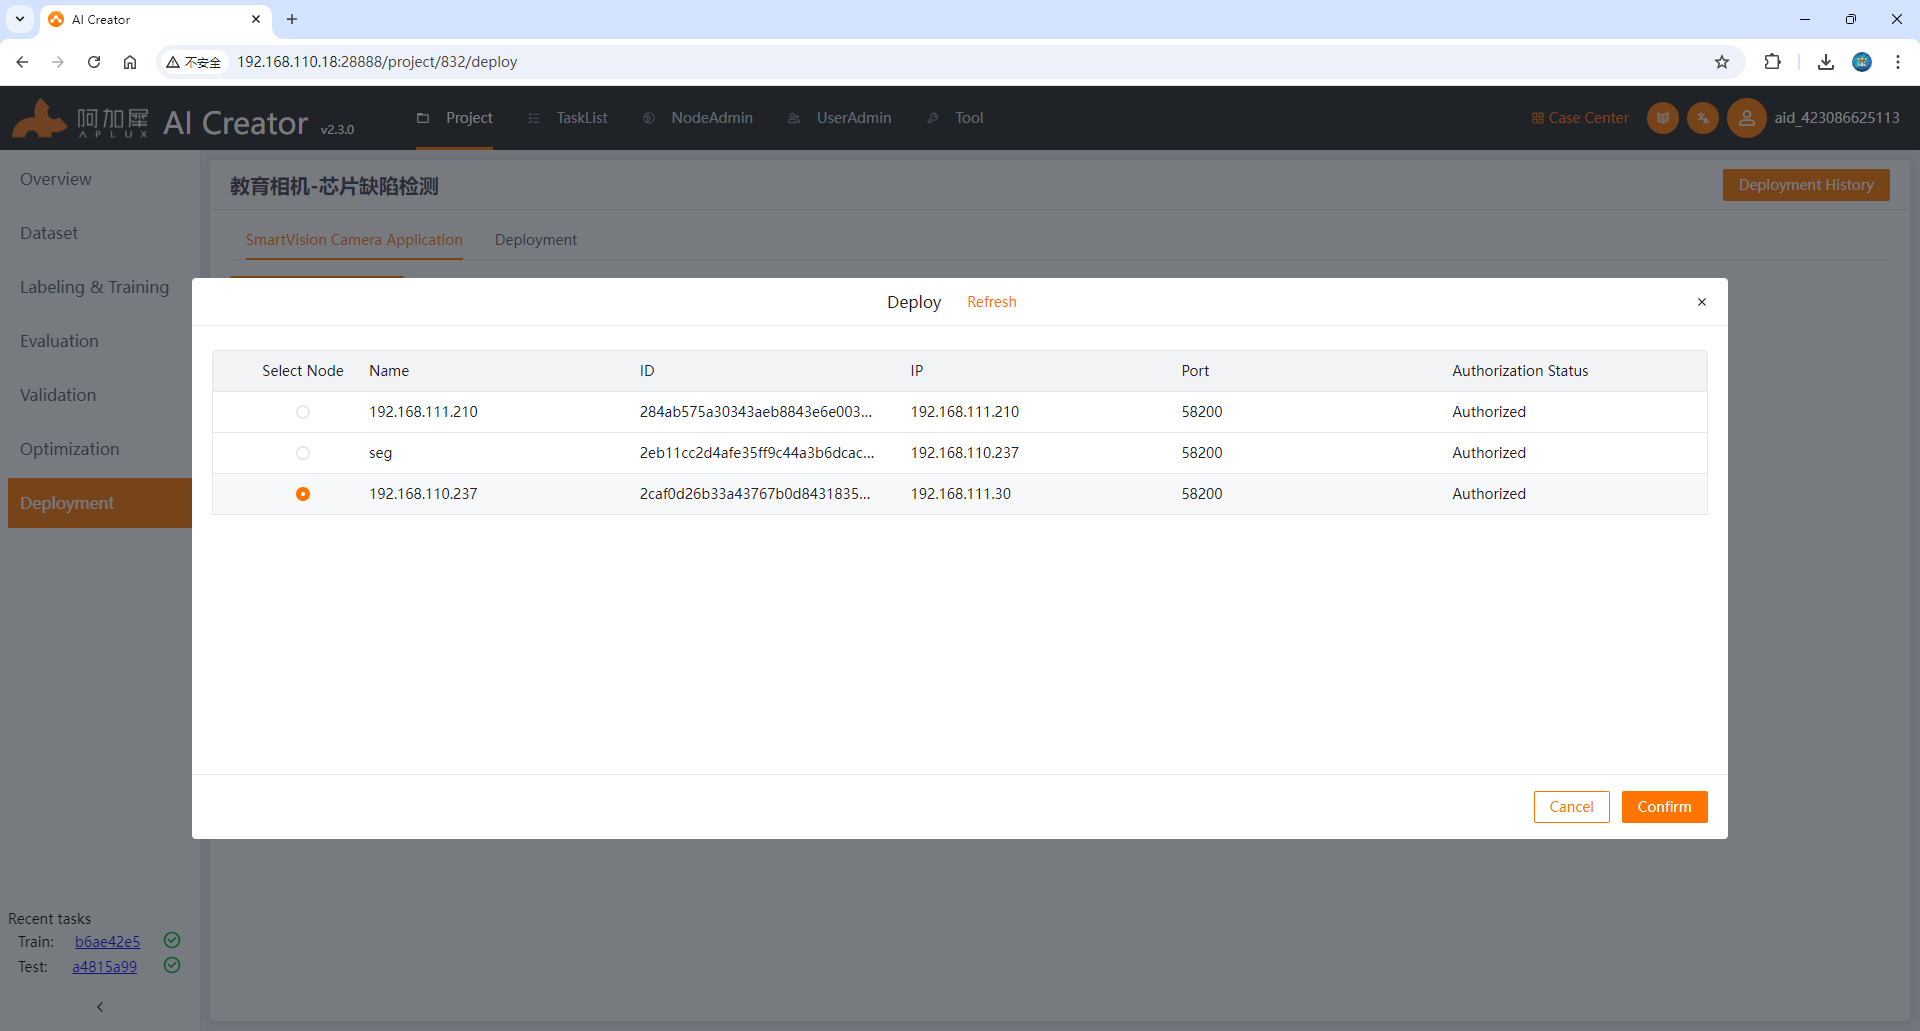
Task: Open train task b6ae42e5
Action: (108, 942)
